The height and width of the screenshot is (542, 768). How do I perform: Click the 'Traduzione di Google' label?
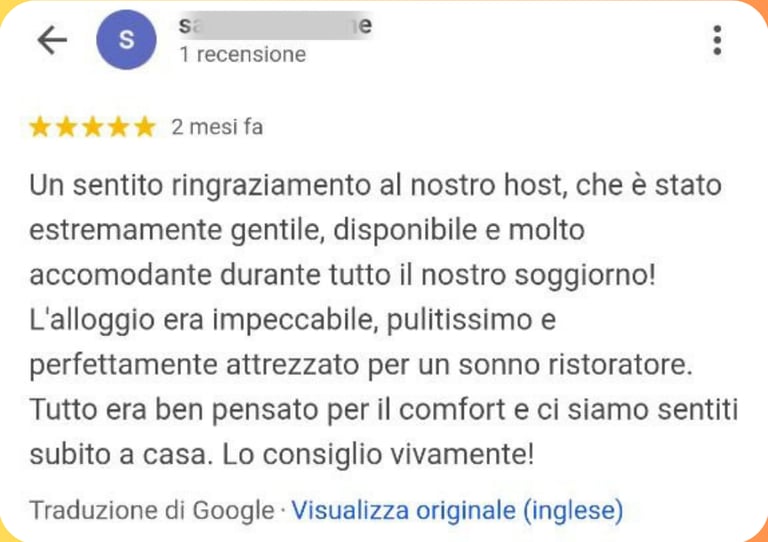[x=152, y=511]
